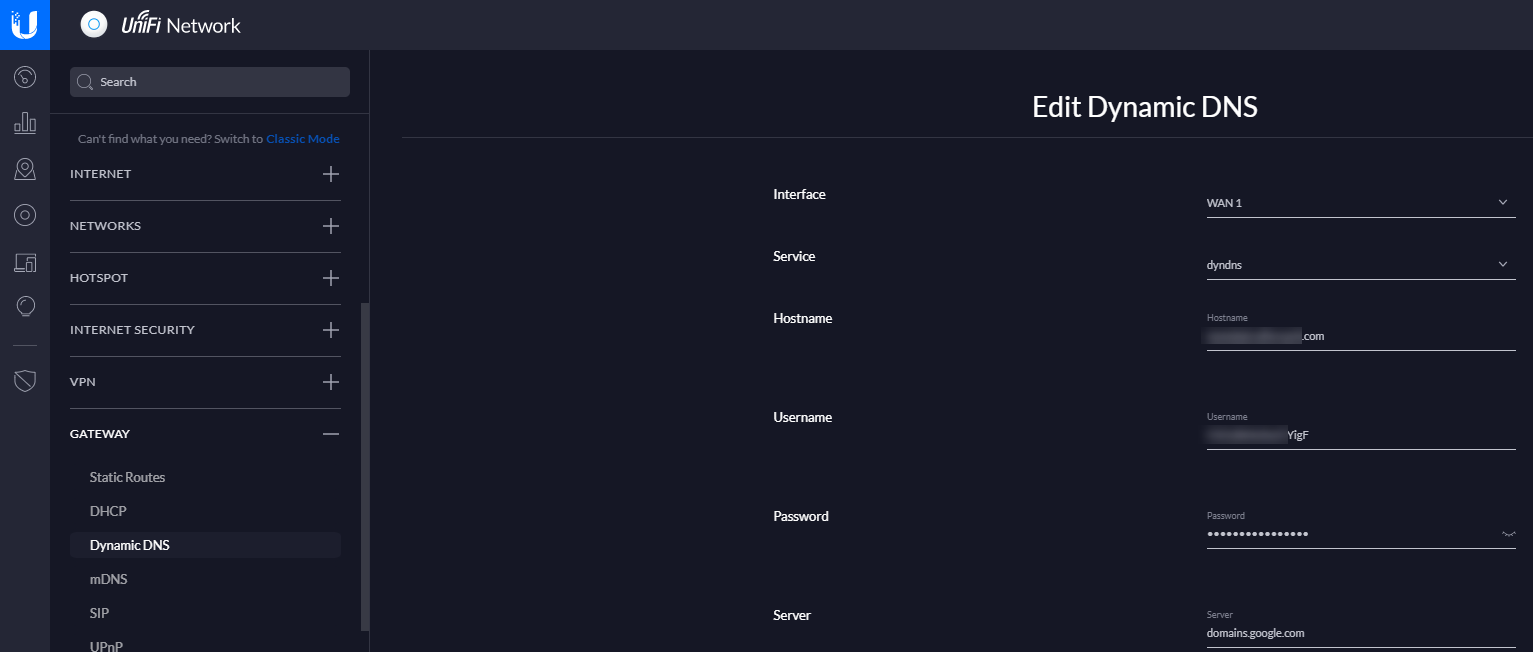Select Static Routes under Gateway
Image resolution: width=1533 pixels, height=652 pixels.
click(x=127, y=477)
